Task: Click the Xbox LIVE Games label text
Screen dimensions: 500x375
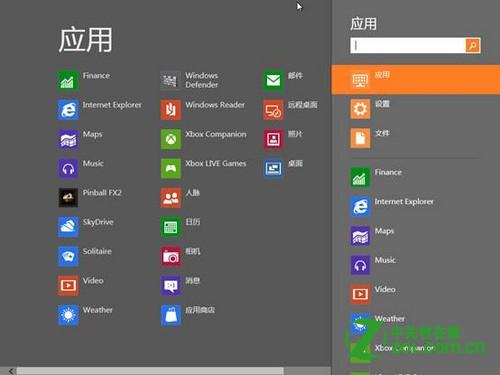Action: pyautogui.click(x=216, y=163)
